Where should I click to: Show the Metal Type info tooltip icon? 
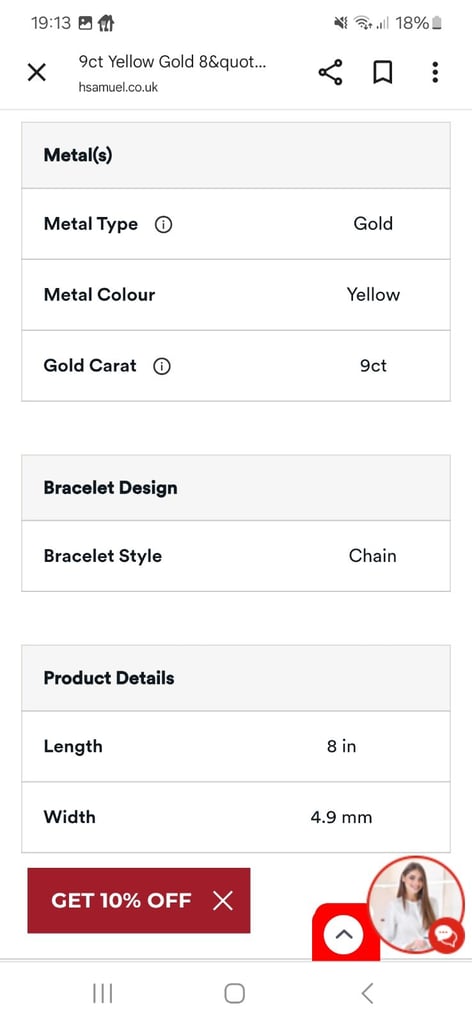tap(163, 225)
